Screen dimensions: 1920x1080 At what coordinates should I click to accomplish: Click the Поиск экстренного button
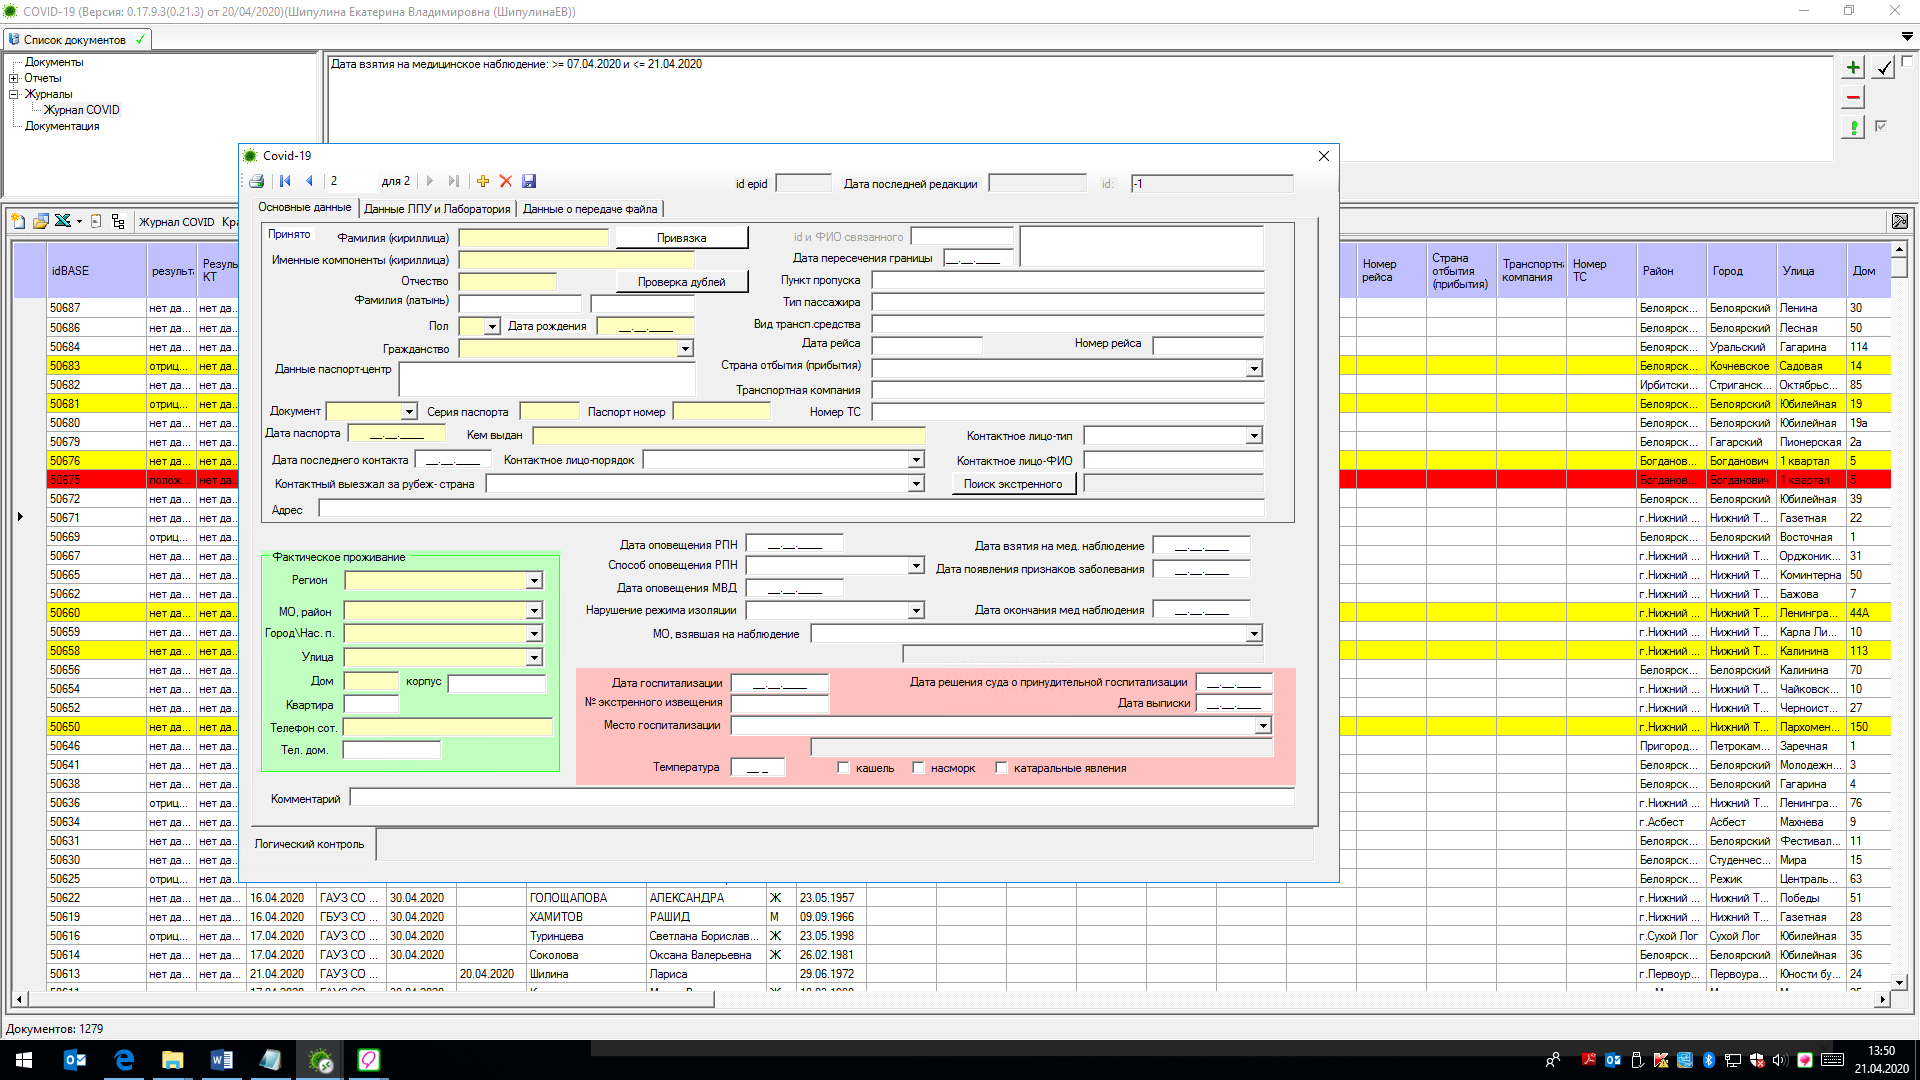pyautogui.click(x=1013, y=484)
